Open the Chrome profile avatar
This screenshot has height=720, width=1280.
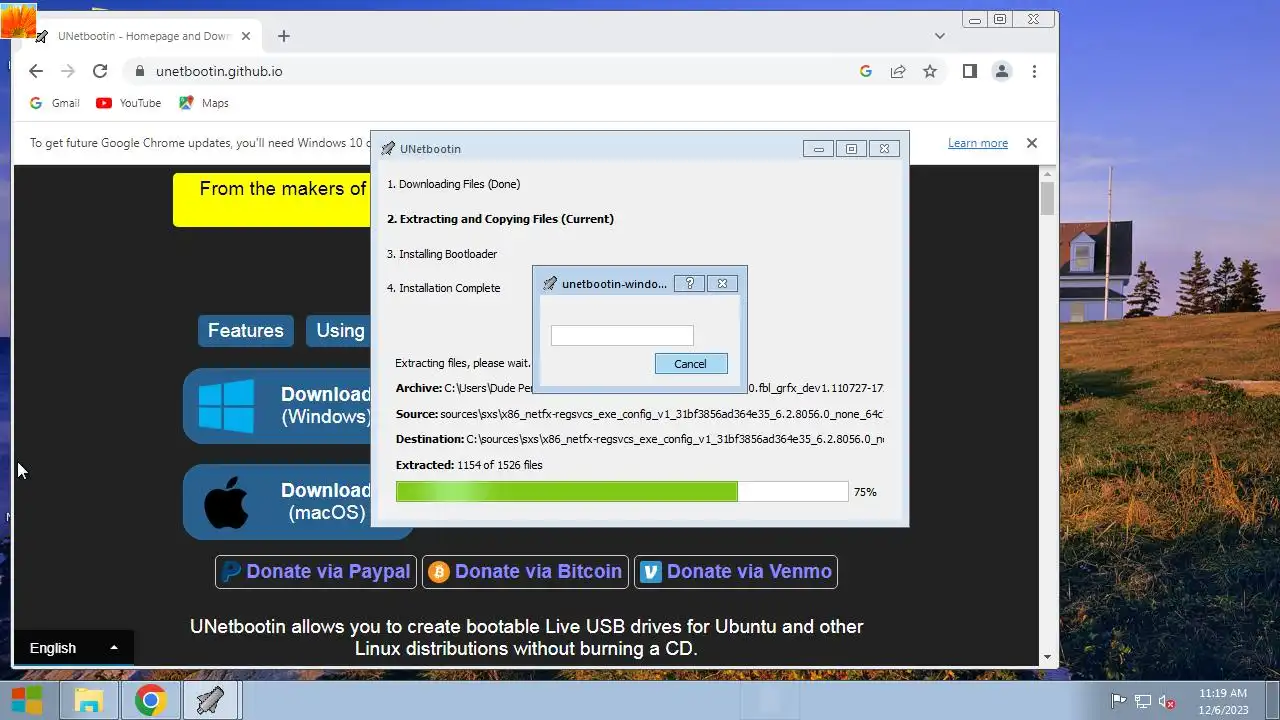coord(1002,71)
